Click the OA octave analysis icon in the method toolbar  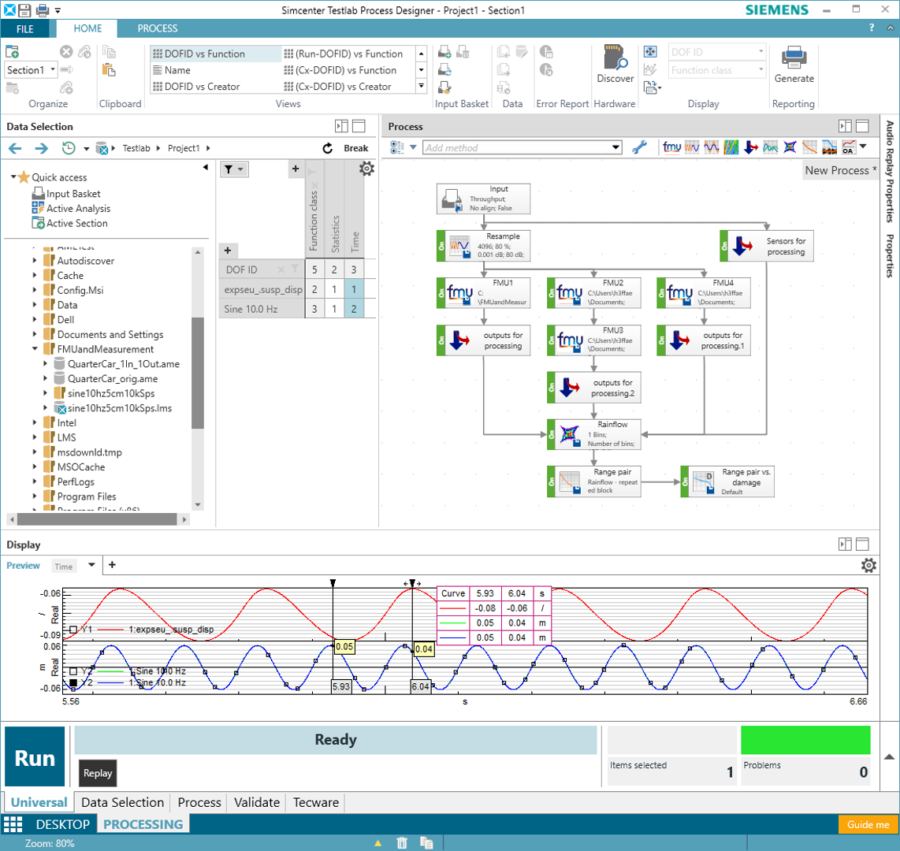[x=851, y=147]
